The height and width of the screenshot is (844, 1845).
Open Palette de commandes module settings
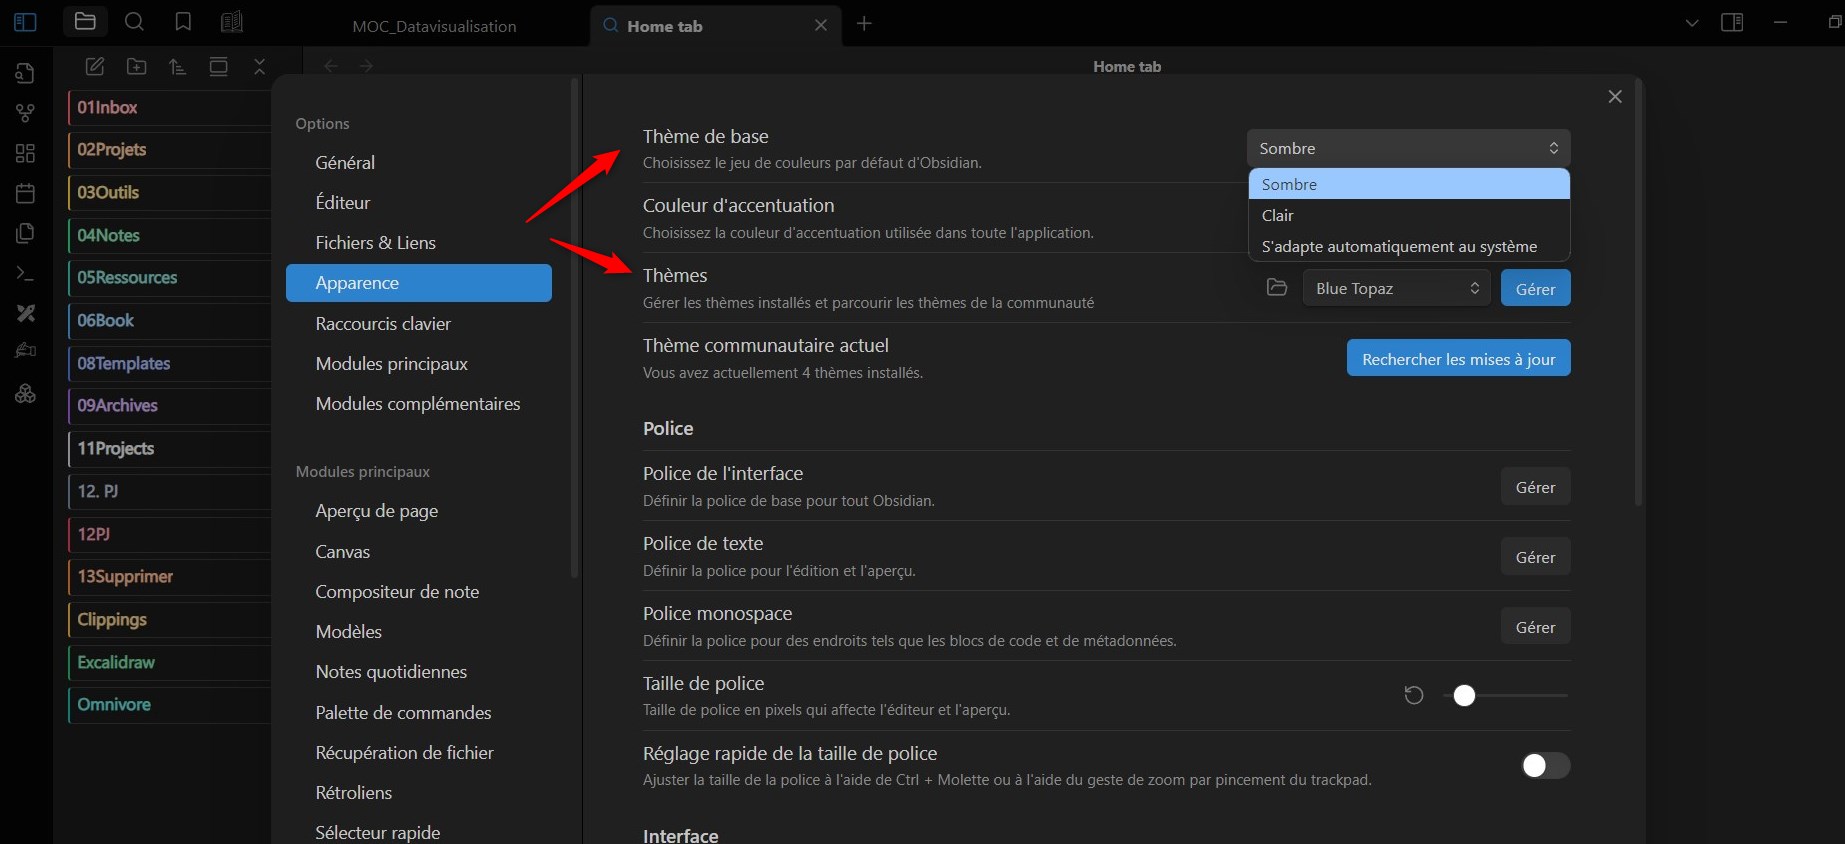click(x=418, y=712)
